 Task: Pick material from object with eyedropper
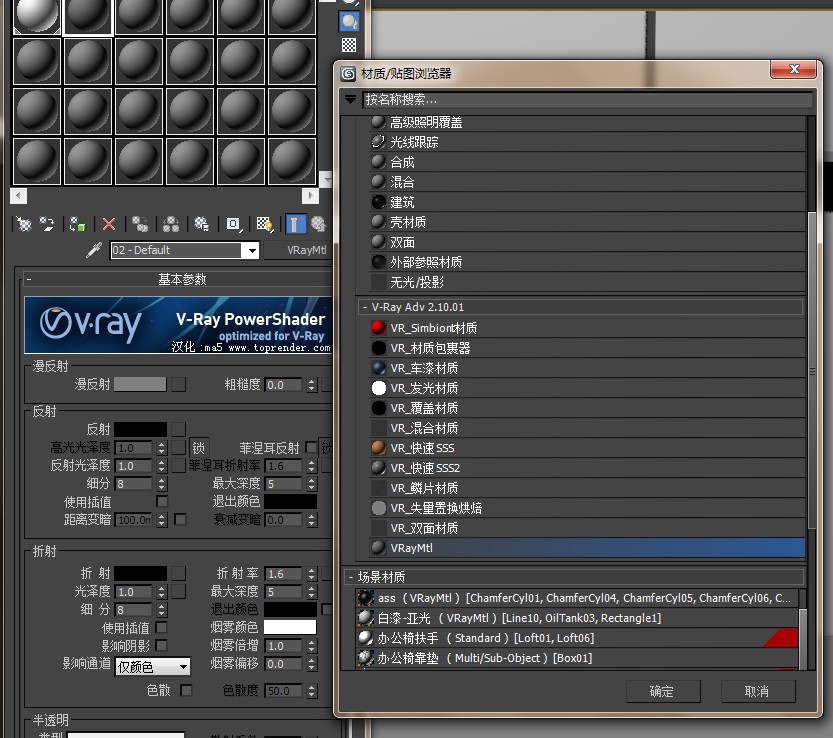click(x=94, y=250)
